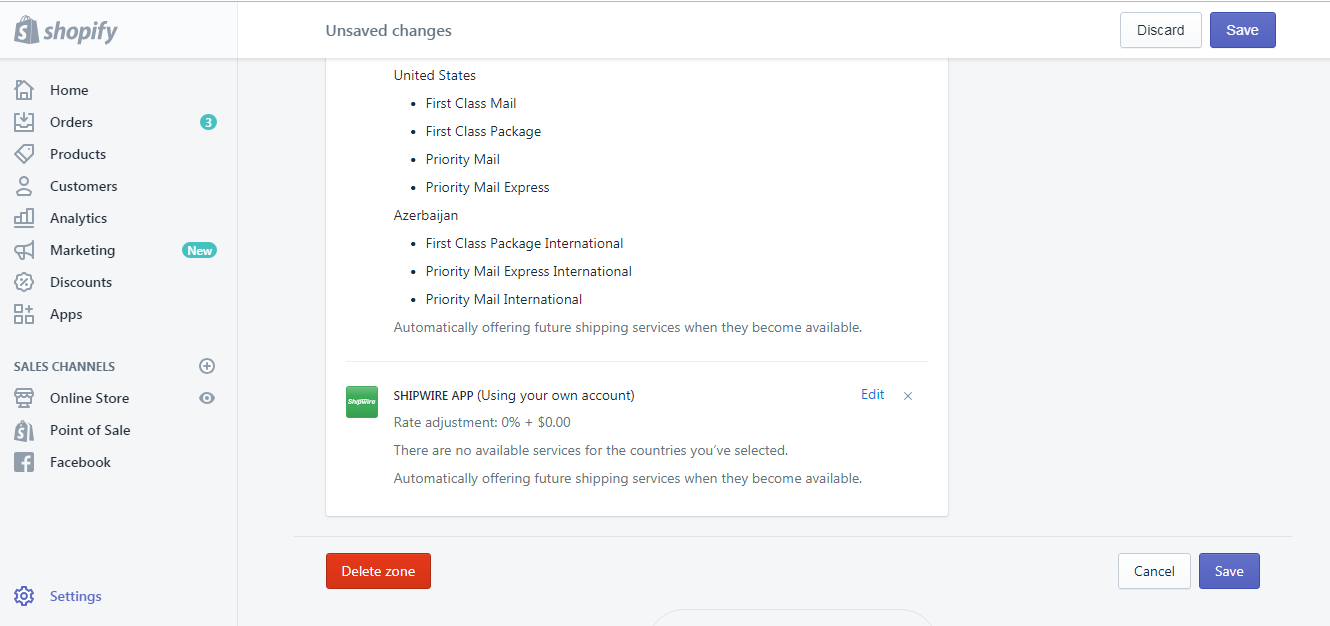Open Analytics section
The width and height of the screenshot is (1330, 626).
point(78,218)
